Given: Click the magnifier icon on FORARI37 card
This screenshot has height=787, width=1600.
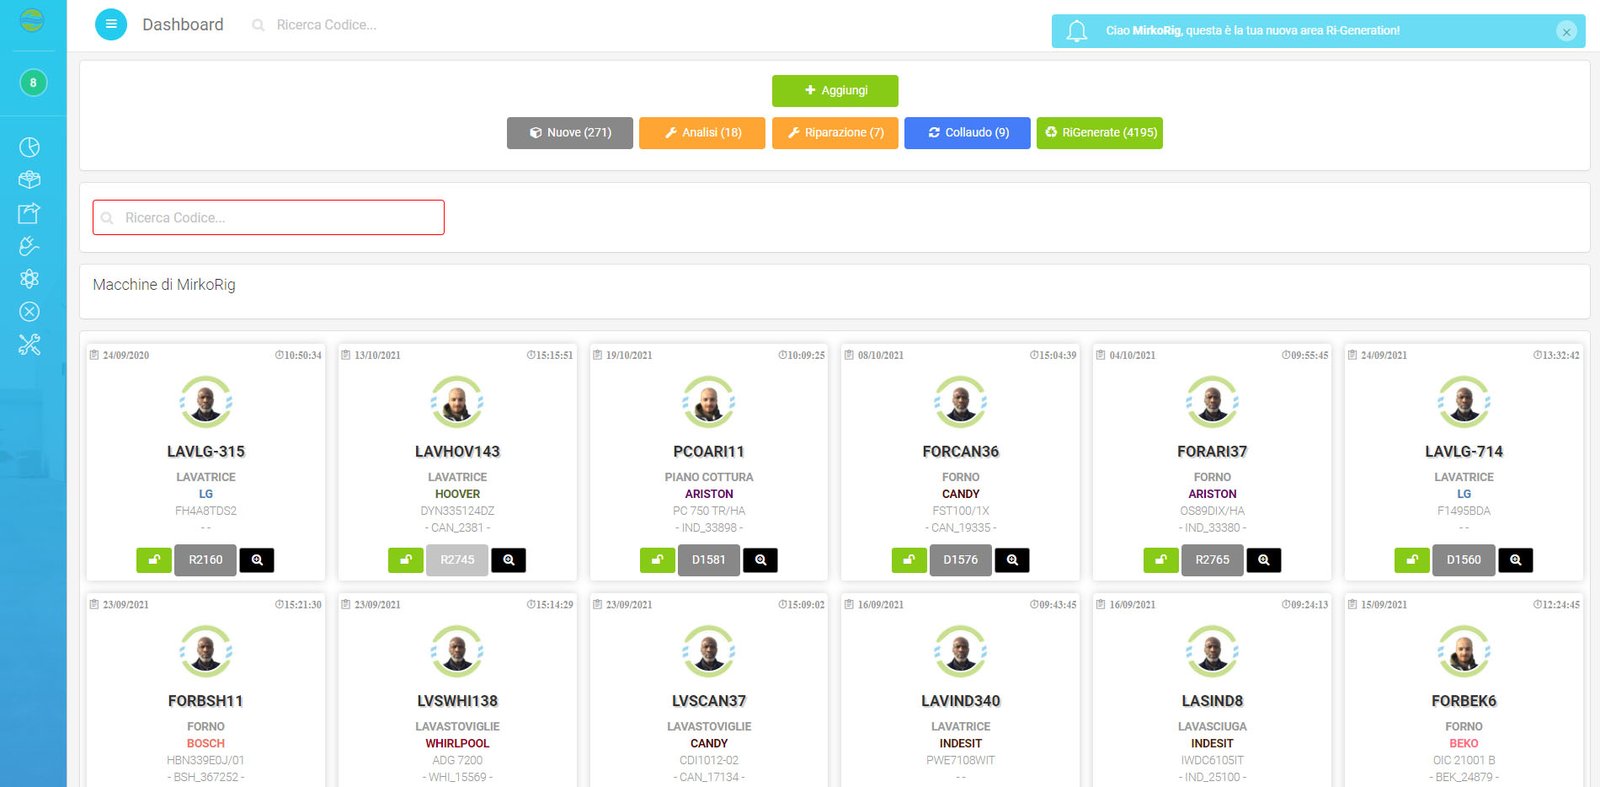Looking at the screenshot, I should [x=1264, y=560].
